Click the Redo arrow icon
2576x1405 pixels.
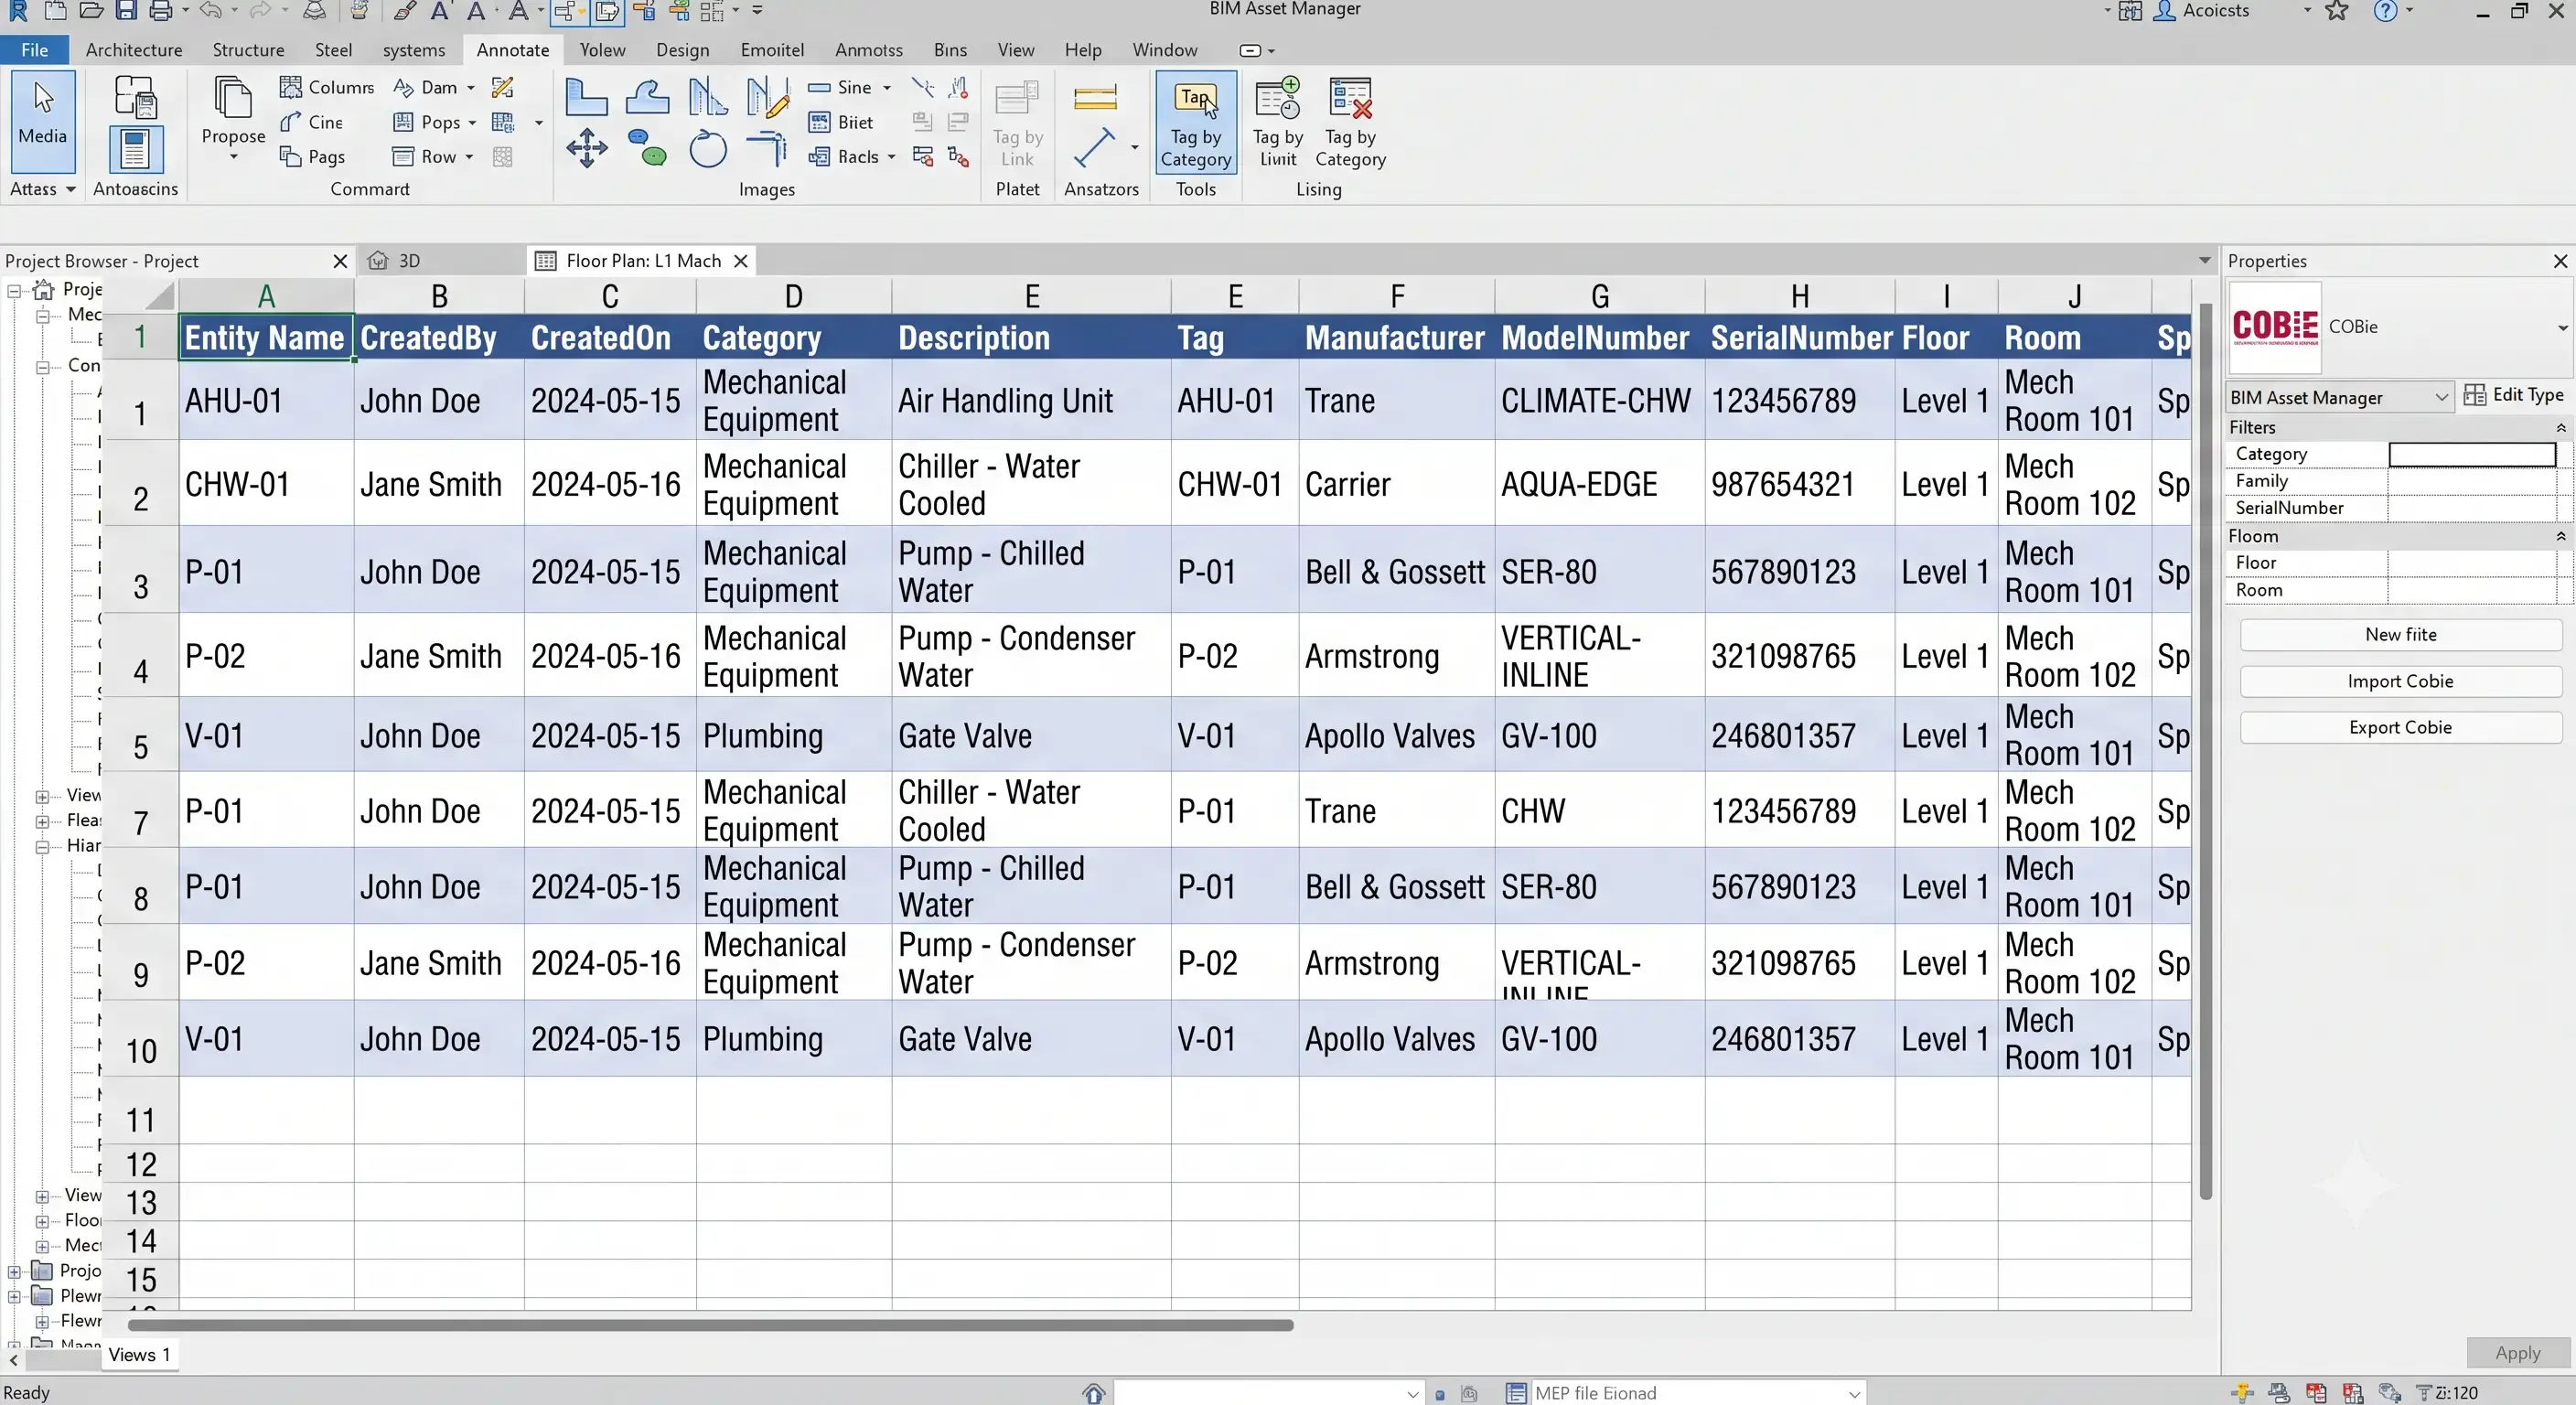tap(260, 11)
